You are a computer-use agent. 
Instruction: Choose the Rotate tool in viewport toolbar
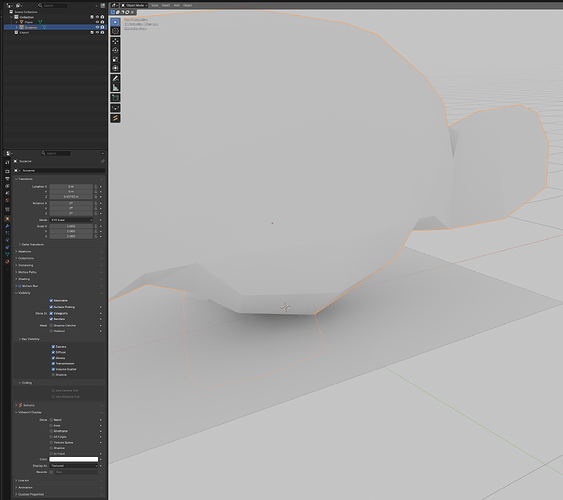115,50
